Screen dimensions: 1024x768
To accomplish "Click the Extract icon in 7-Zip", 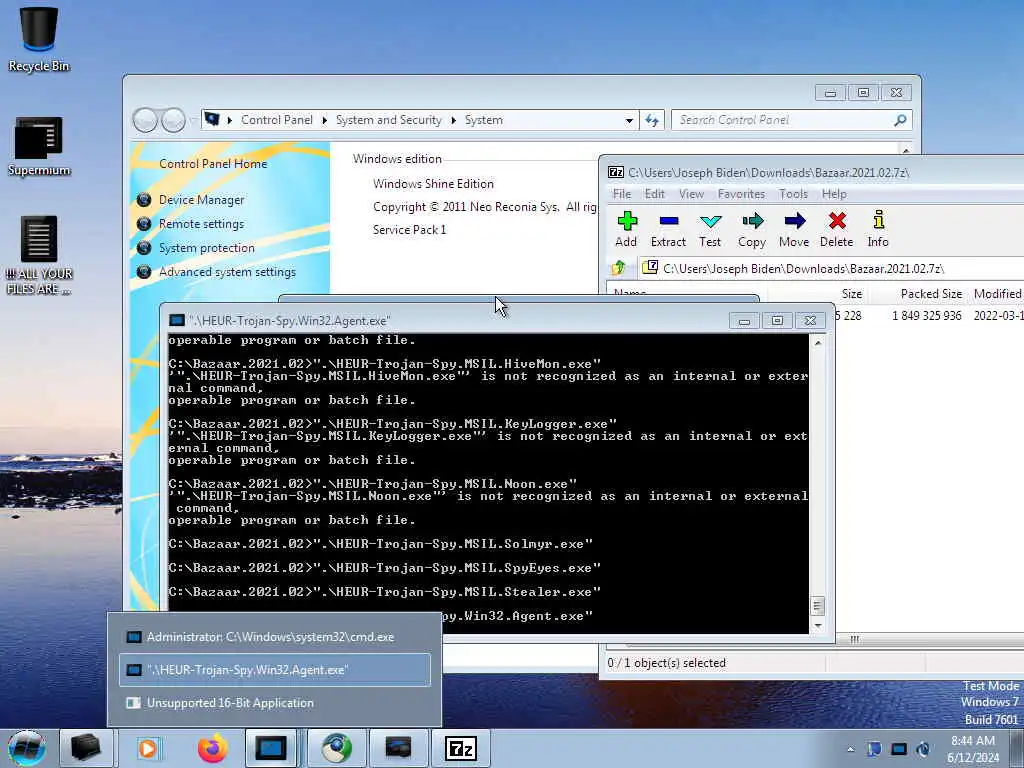I will pyautogui.click(x=668, y=229).
